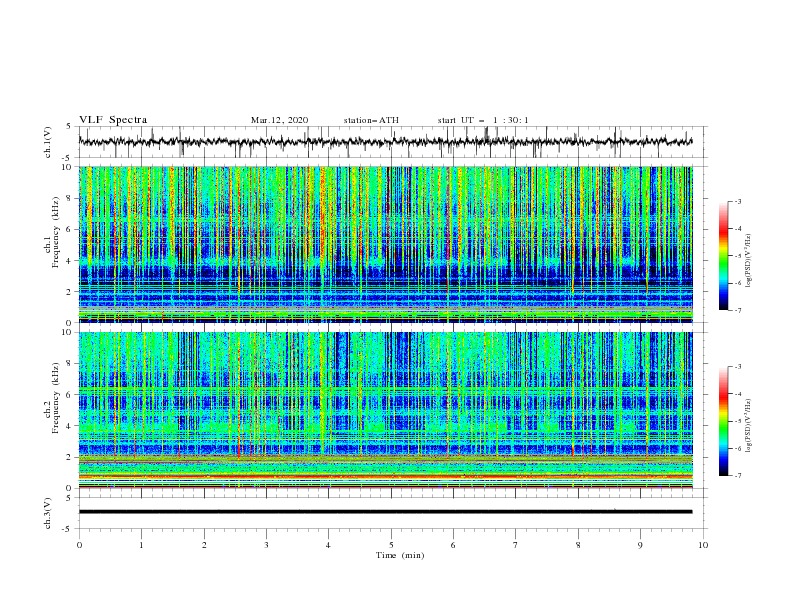Select the ch.1 color bar 'log(PSD)(V²/Hz)' label
Screen dimensions: 792x612
(748, 261)
